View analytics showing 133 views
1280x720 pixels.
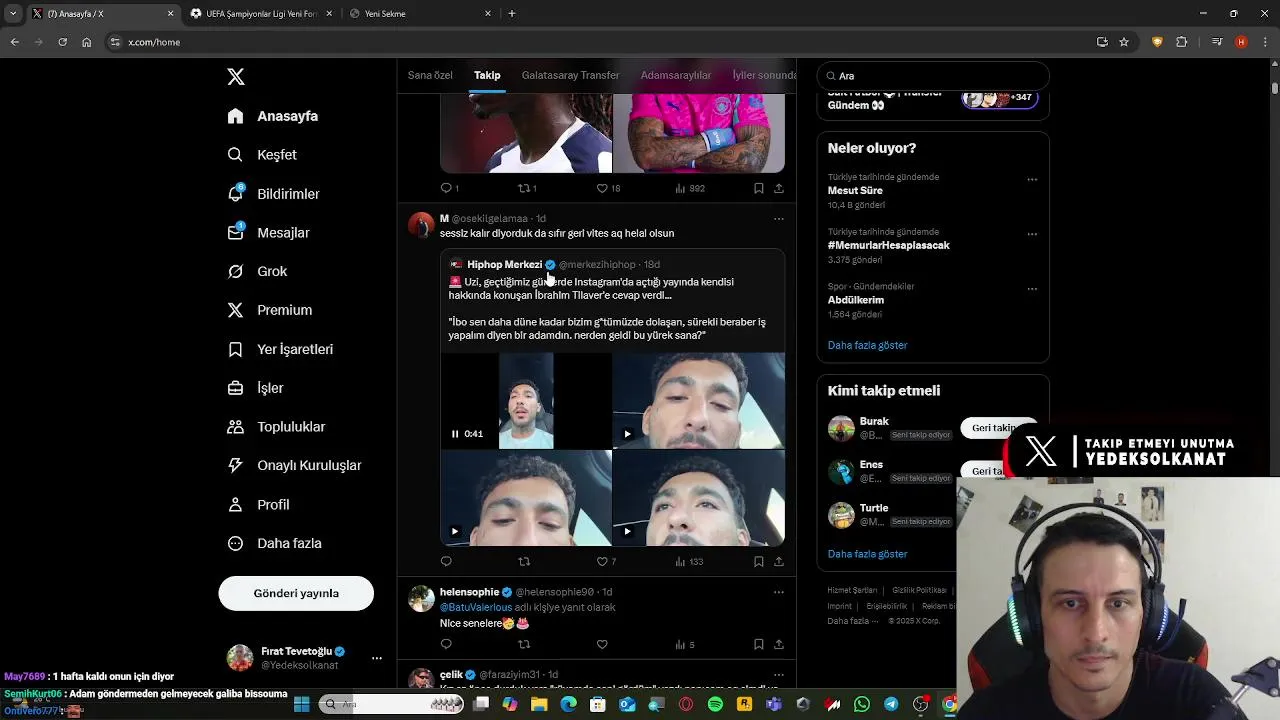pos(689,562)
